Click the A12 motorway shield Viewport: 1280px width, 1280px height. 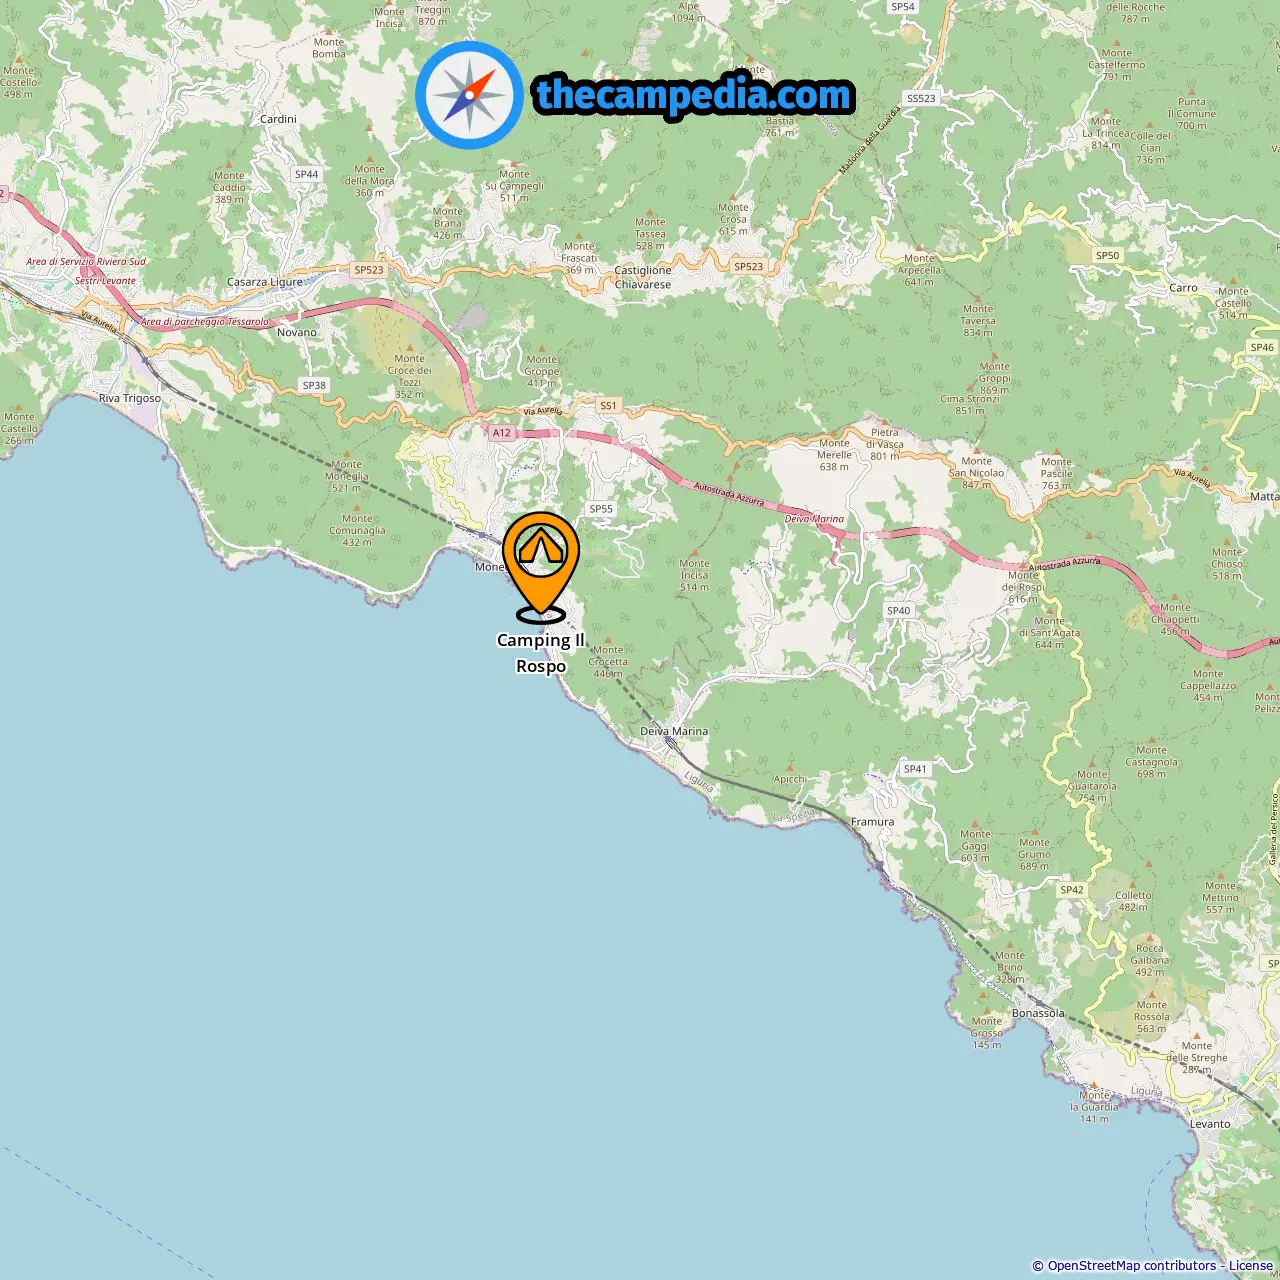[502, 433]
